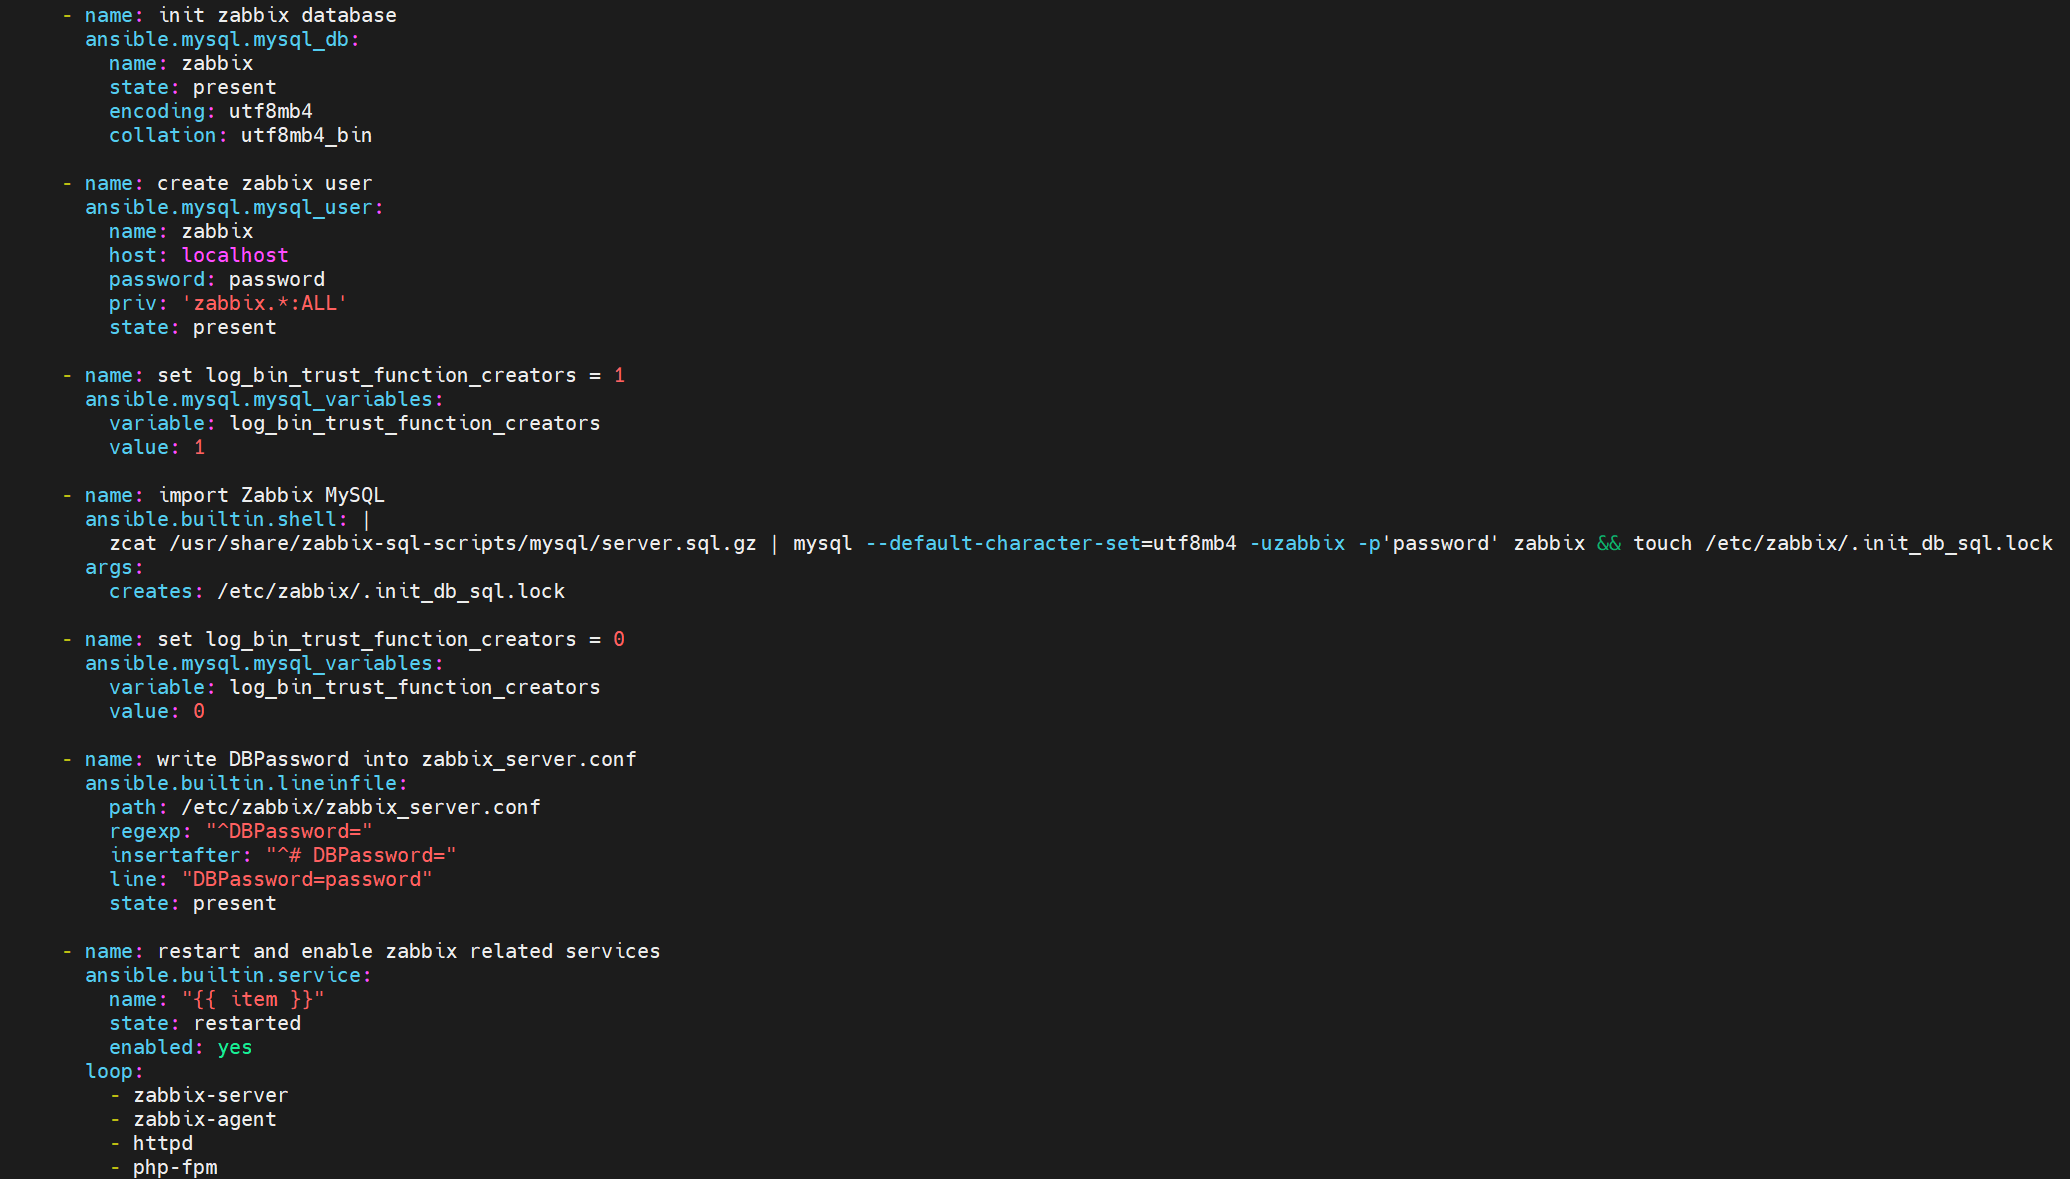Click loop item 'zabbix-agent'
The width and height of the screenshot is (2070, 1179).
(205, 1119)
